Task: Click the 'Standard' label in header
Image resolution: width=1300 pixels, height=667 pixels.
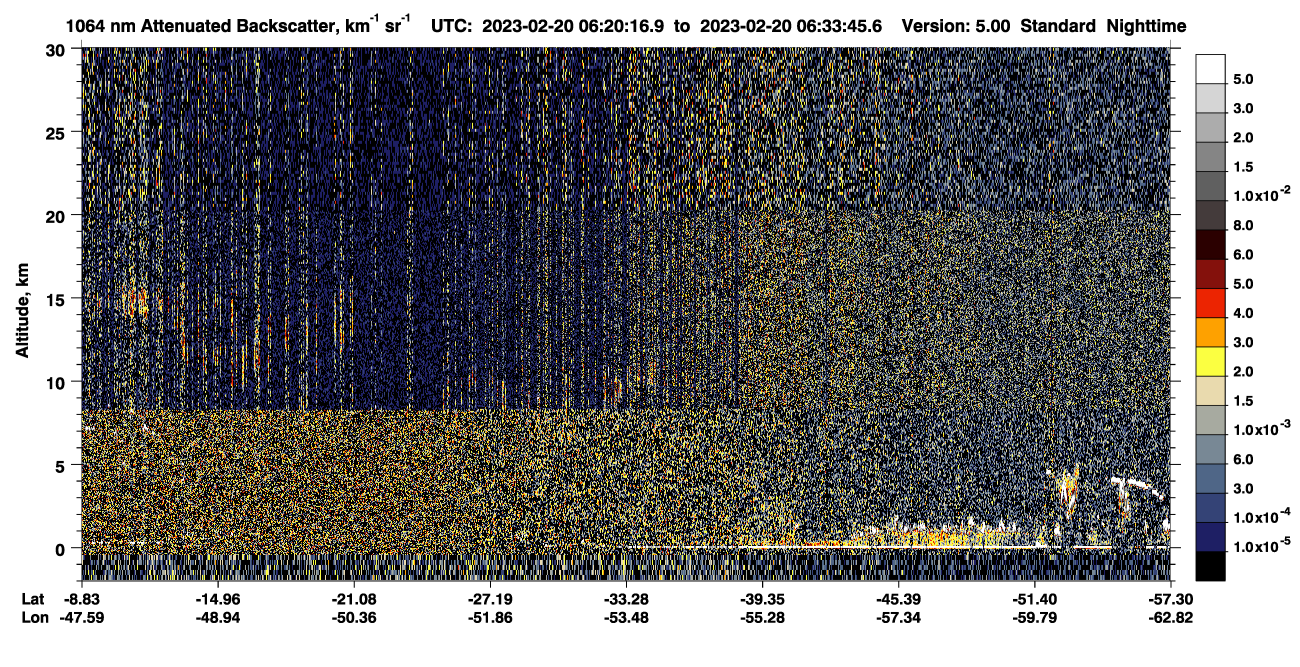Action: pos(1059,27)
